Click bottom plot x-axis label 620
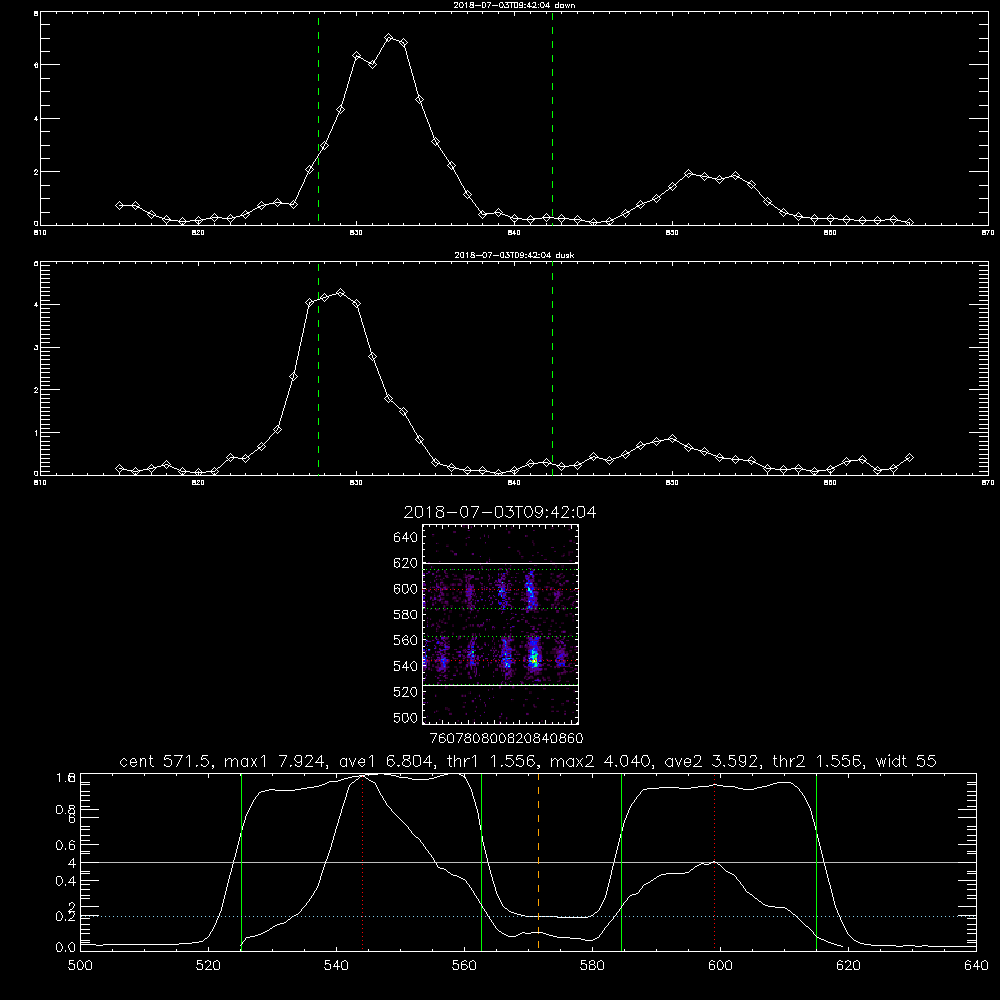This screenshot has width=1000, height=1000. point(848,966)
